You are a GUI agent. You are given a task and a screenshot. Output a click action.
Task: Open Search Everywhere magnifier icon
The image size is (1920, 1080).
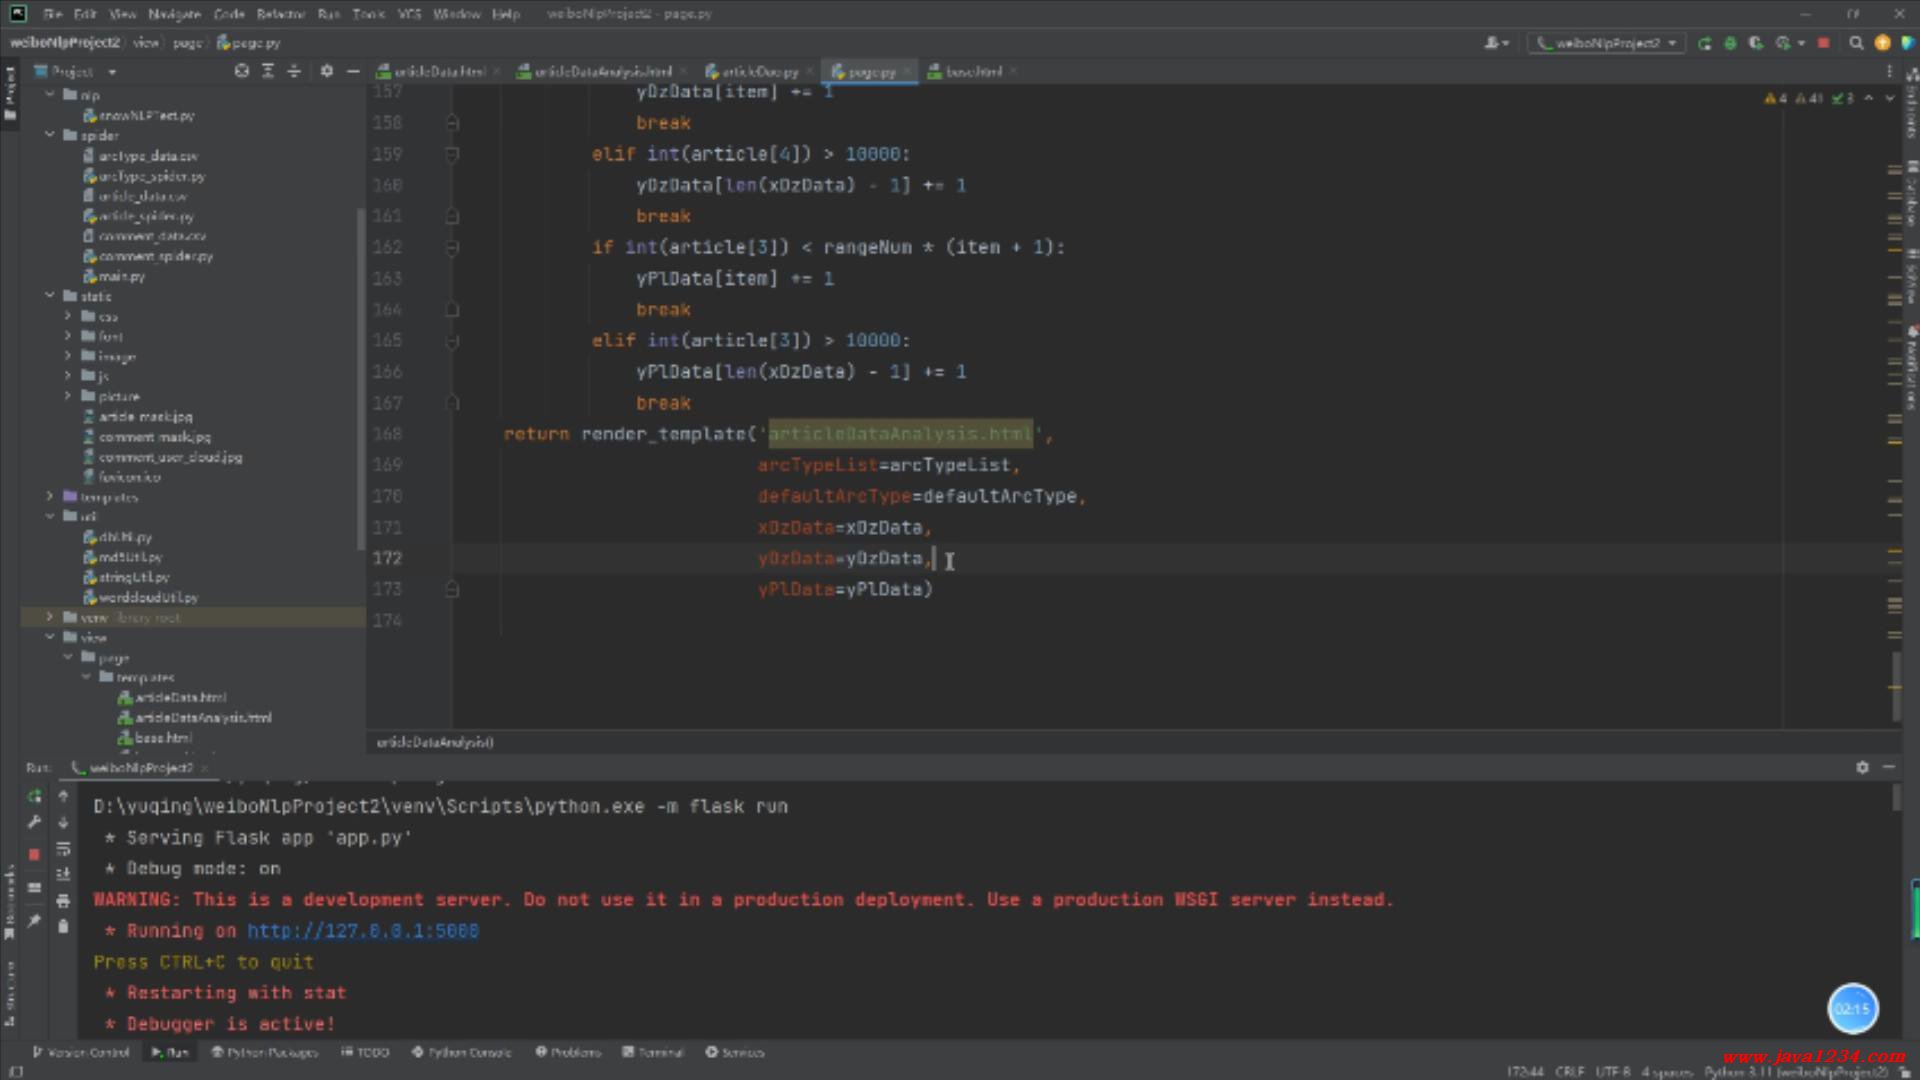[1856, 43]
